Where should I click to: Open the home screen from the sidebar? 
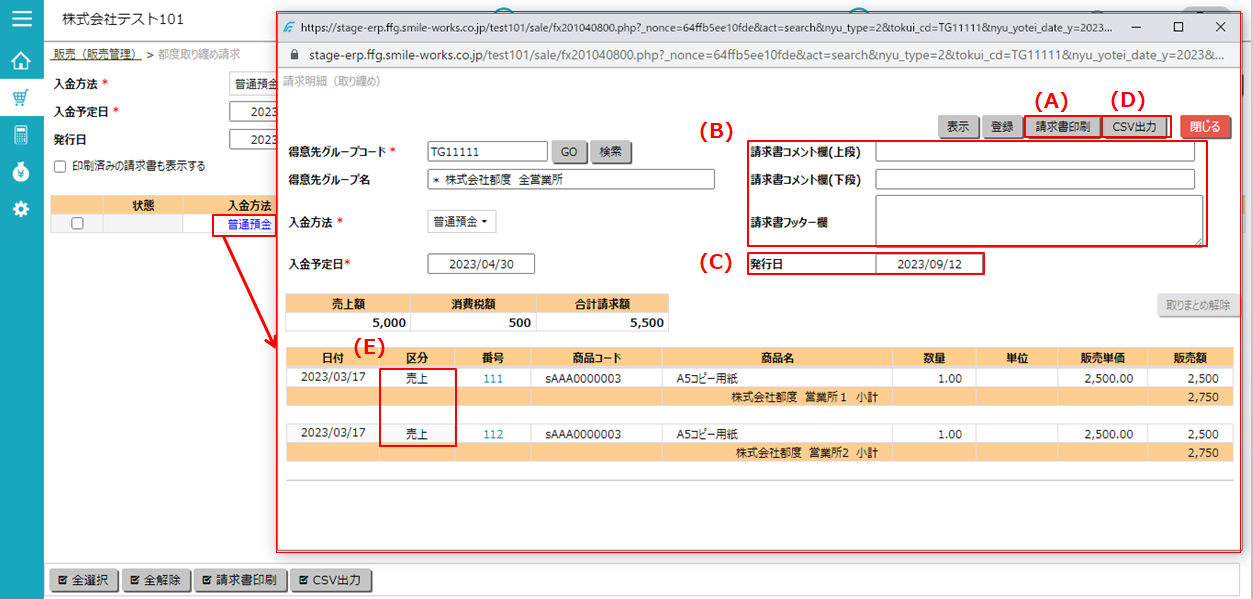coord(21,60)
